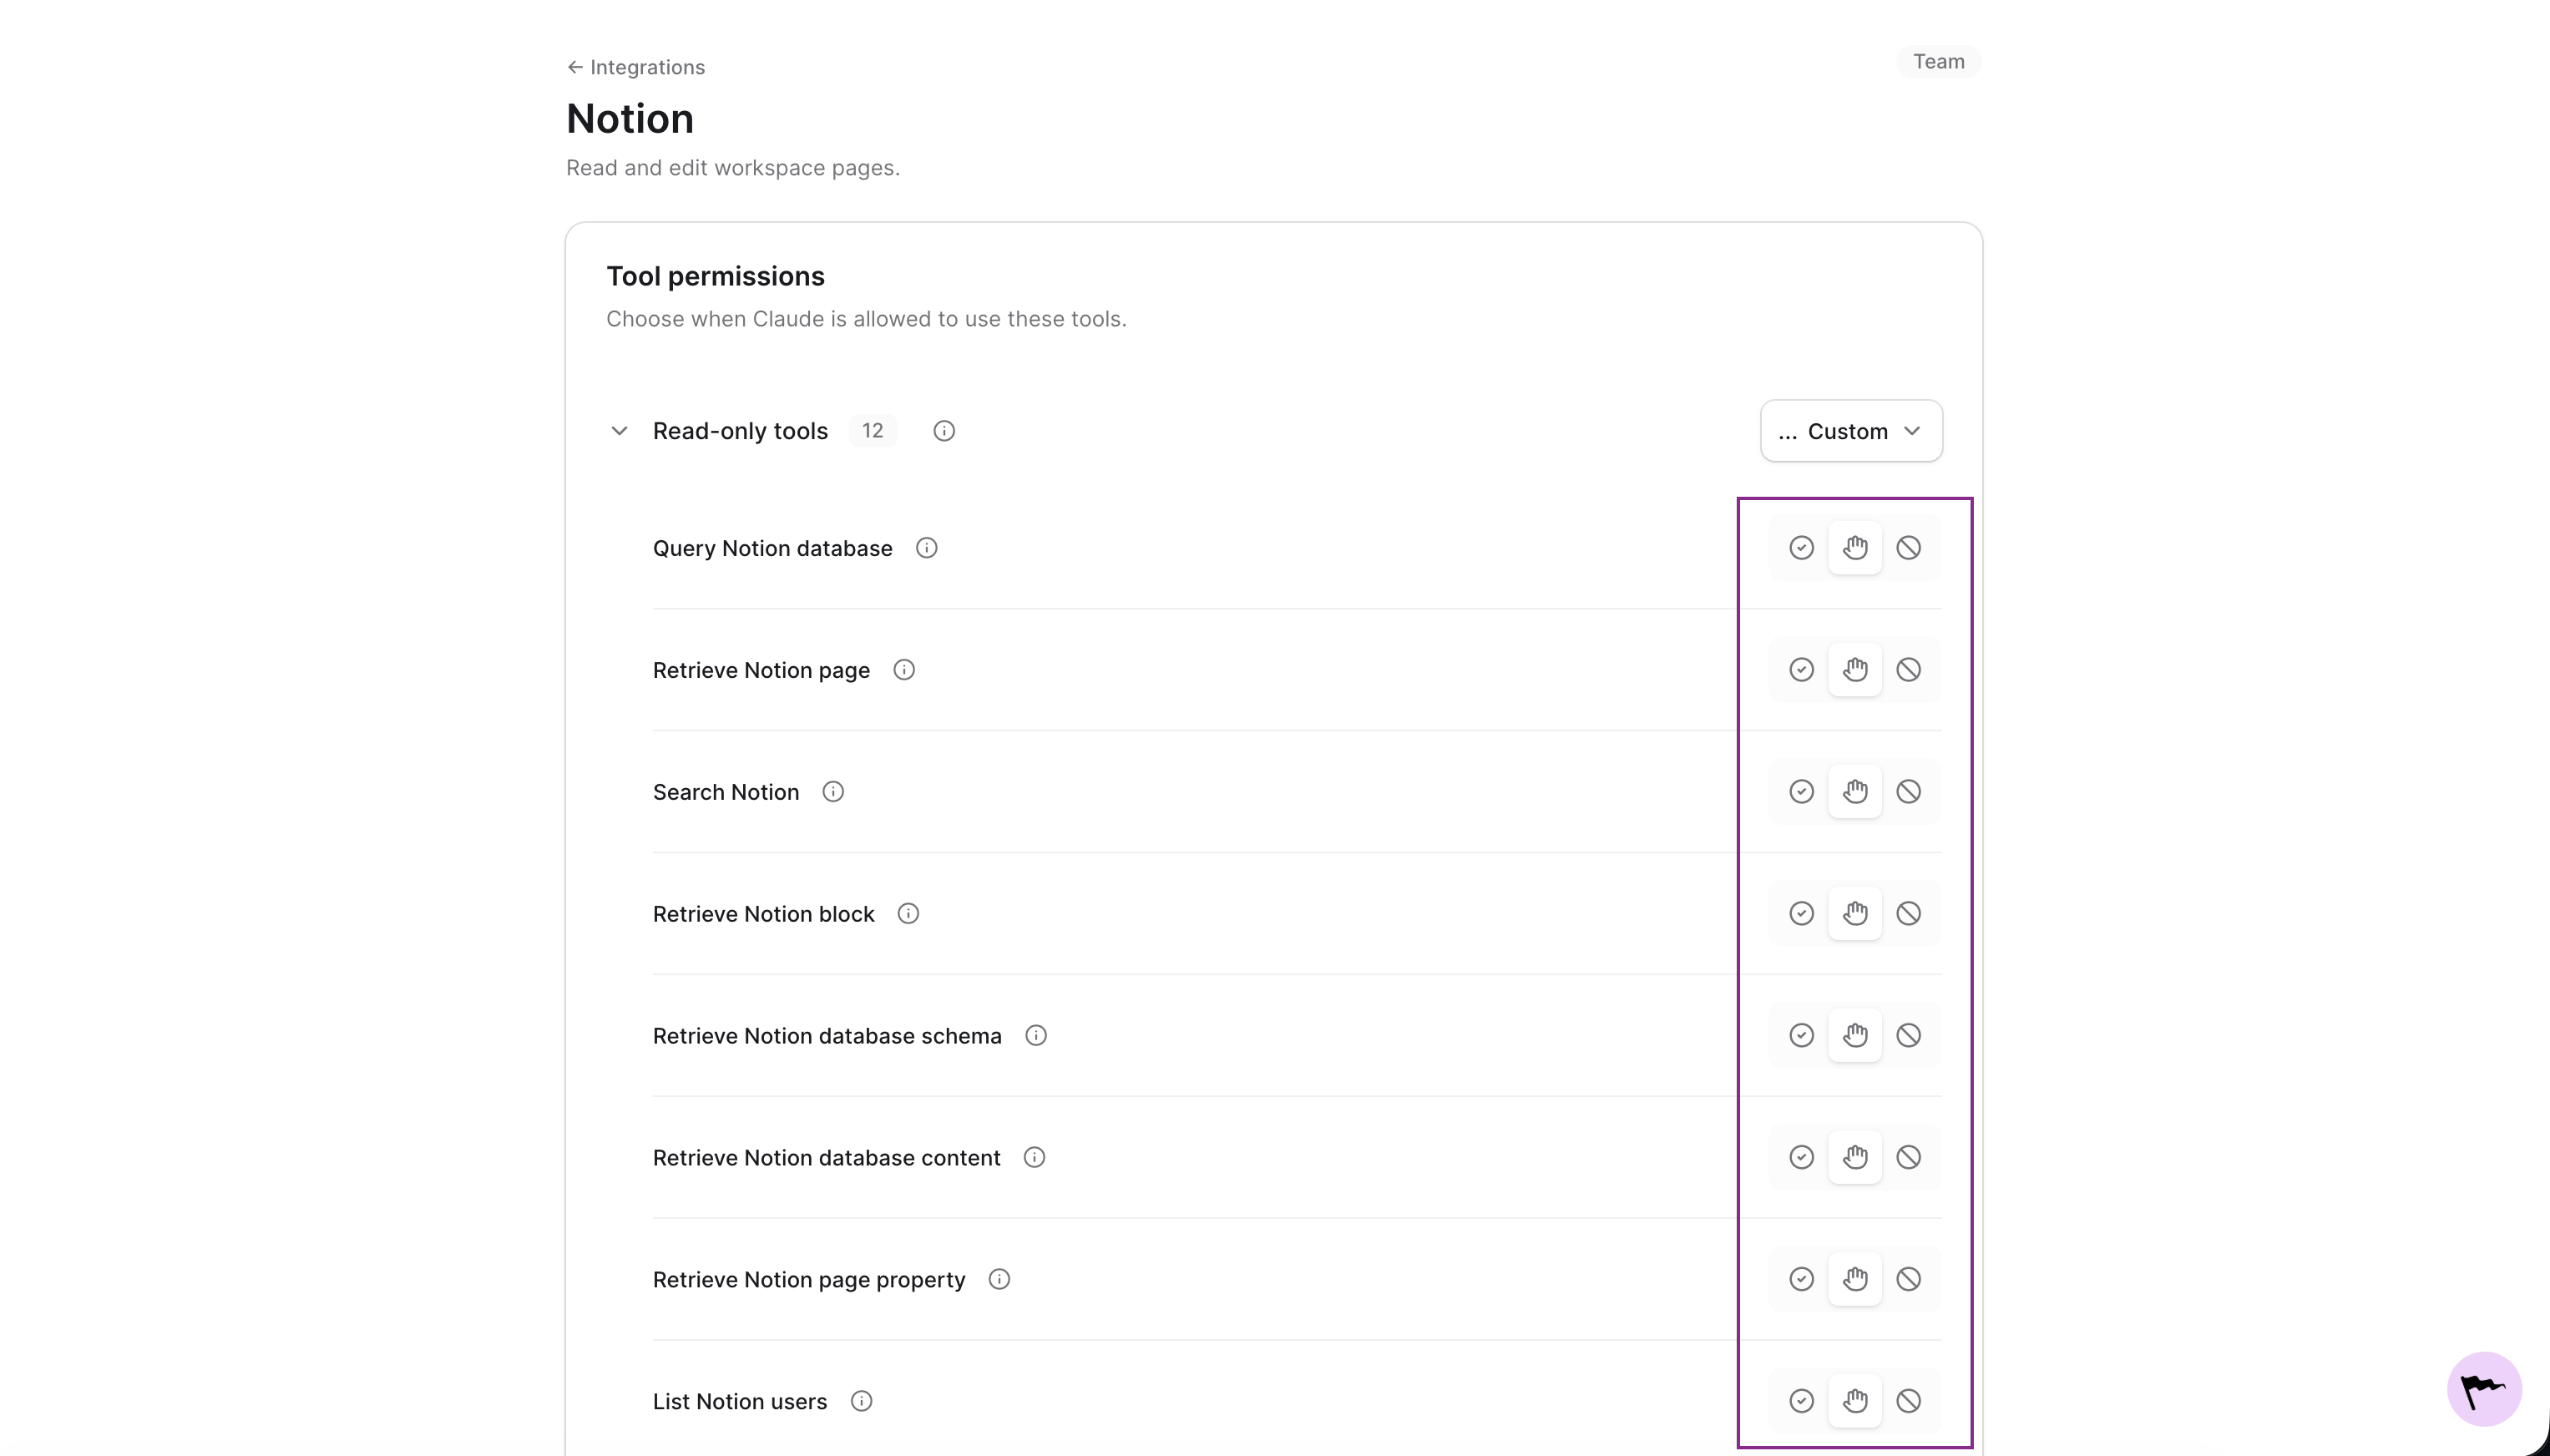The image size is (2550, 1456).
Task: Collapse the Read-only tools section
Action: coord(619,431)
